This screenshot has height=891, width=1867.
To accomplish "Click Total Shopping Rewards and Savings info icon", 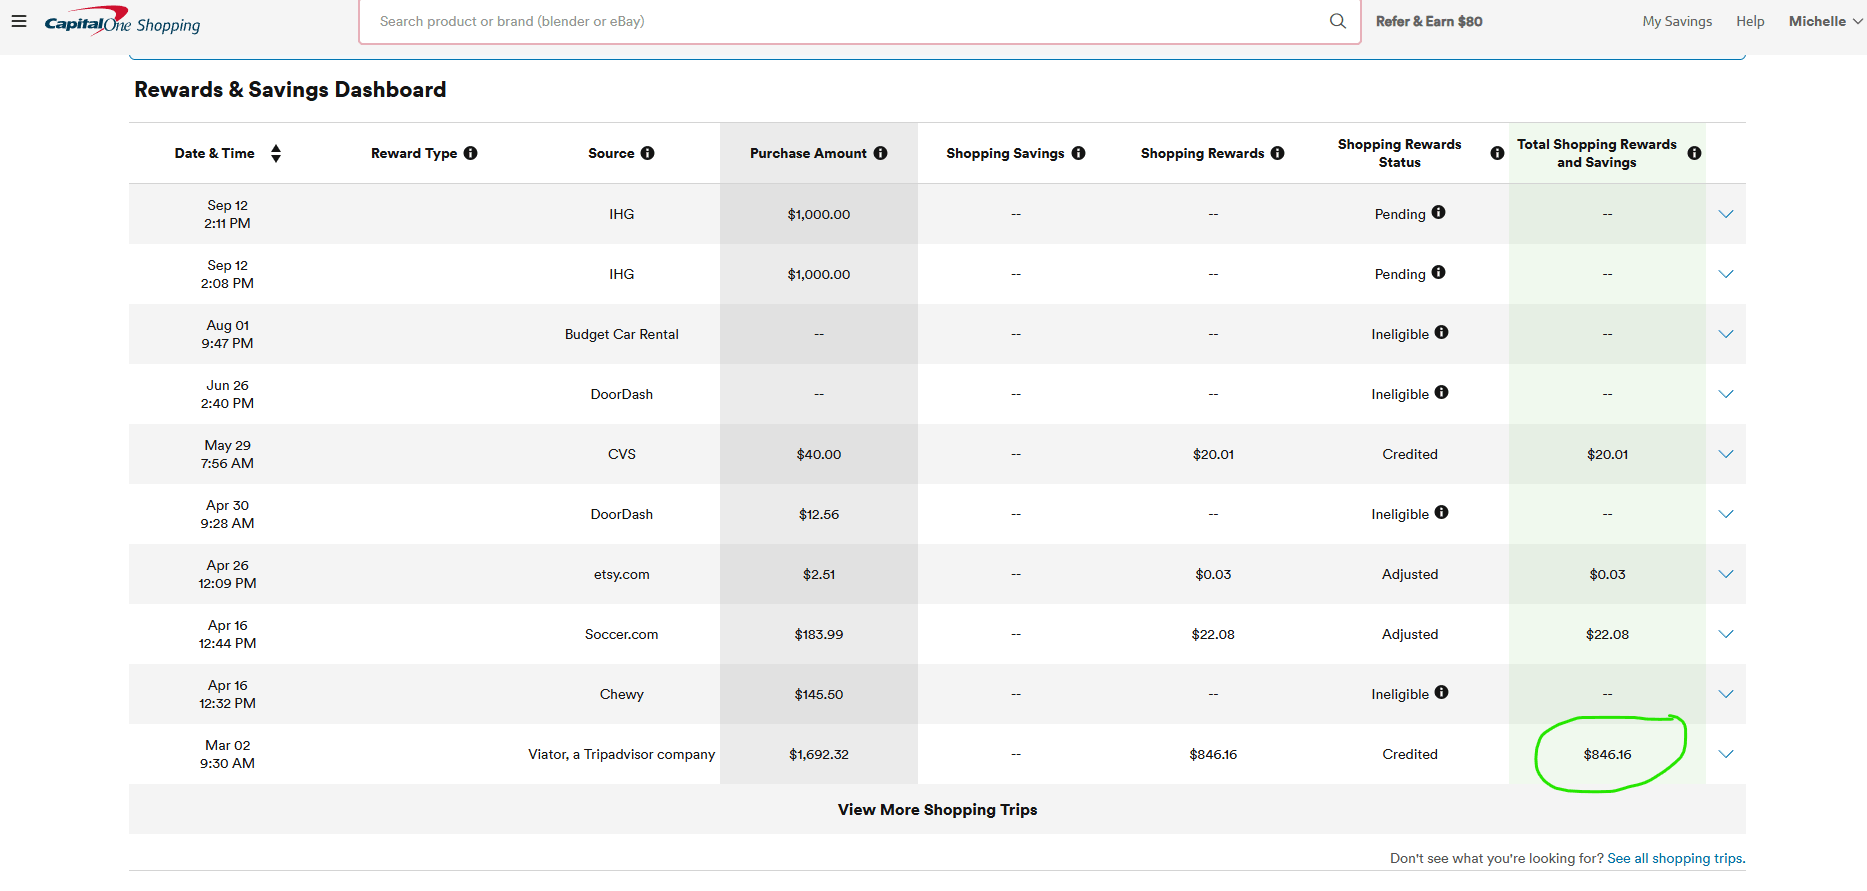I will point(1694,153).
